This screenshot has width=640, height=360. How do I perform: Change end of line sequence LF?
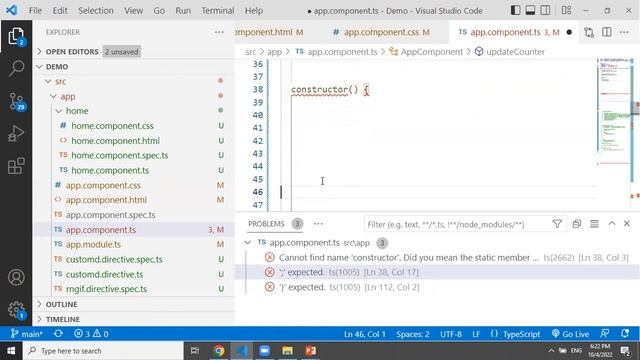tap(476, 334)
